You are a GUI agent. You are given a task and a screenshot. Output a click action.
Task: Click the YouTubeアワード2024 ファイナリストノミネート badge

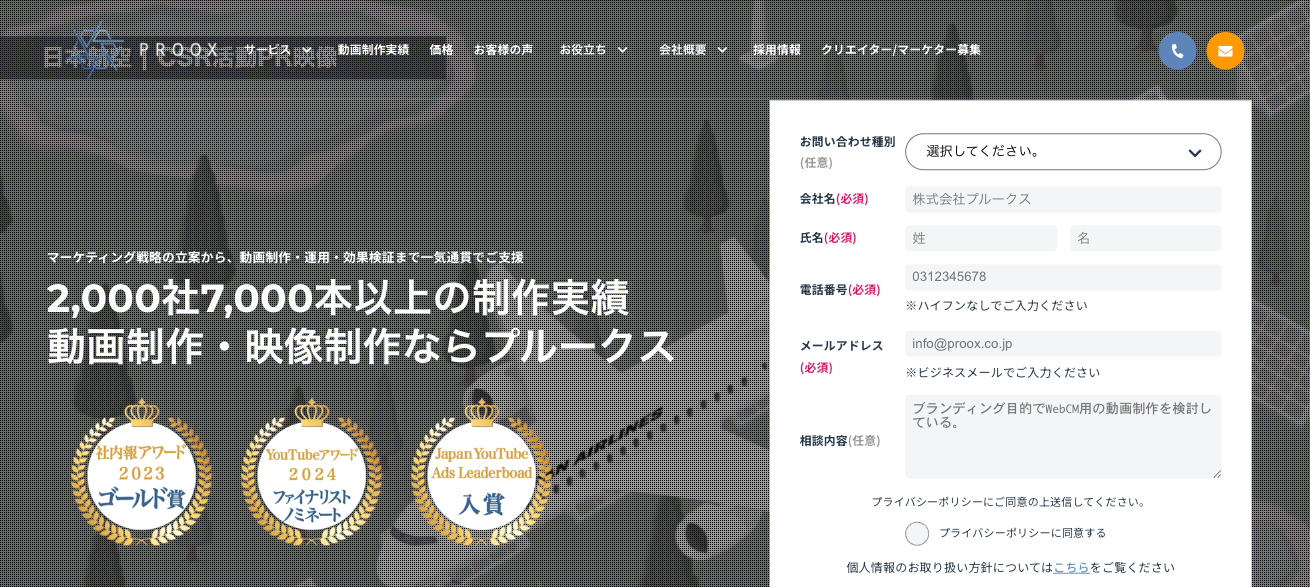point(311,473)
